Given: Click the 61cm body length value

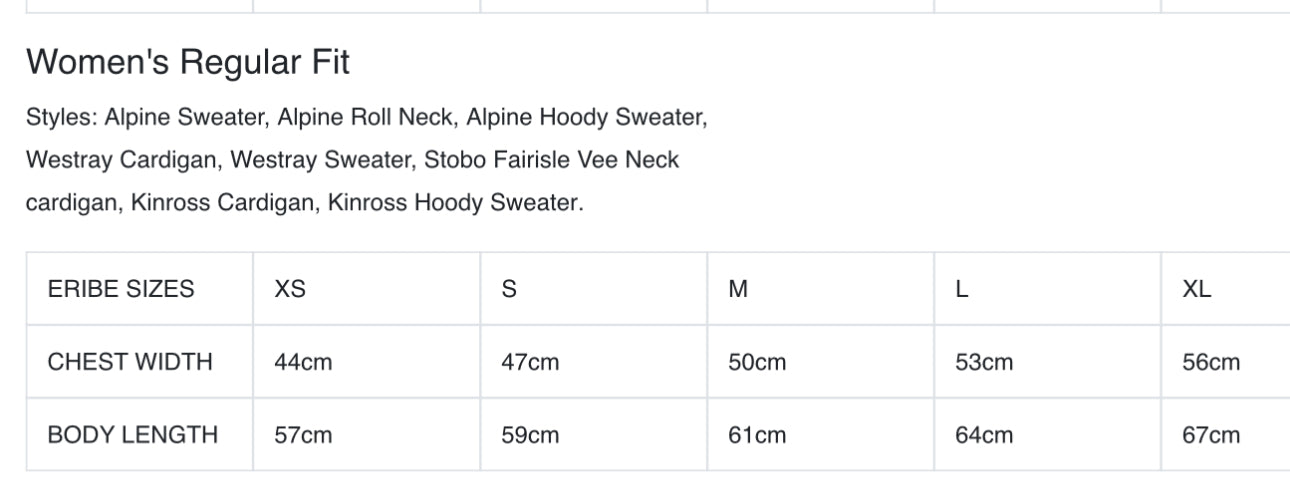Looking at the screenshot, I should pyautogui.click(x=757, y=435).
